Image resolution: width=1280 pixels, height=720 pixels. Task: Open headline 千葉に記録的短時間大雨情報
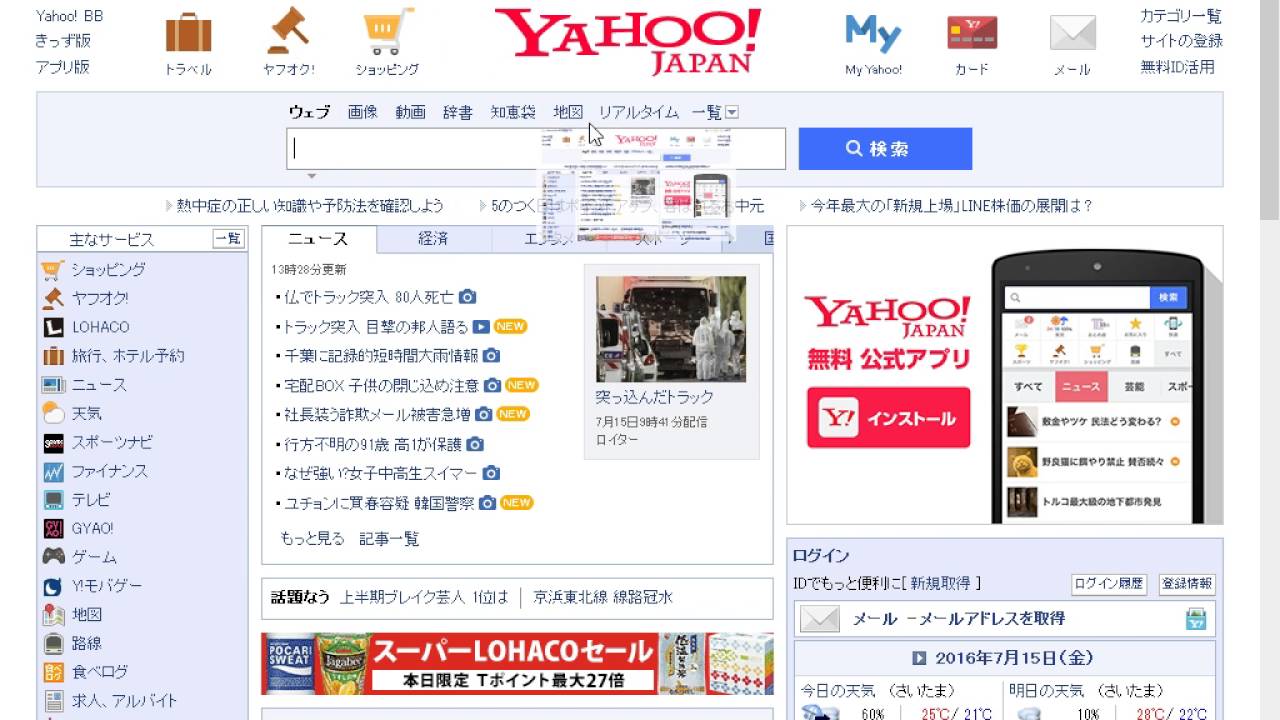[380, 355]
